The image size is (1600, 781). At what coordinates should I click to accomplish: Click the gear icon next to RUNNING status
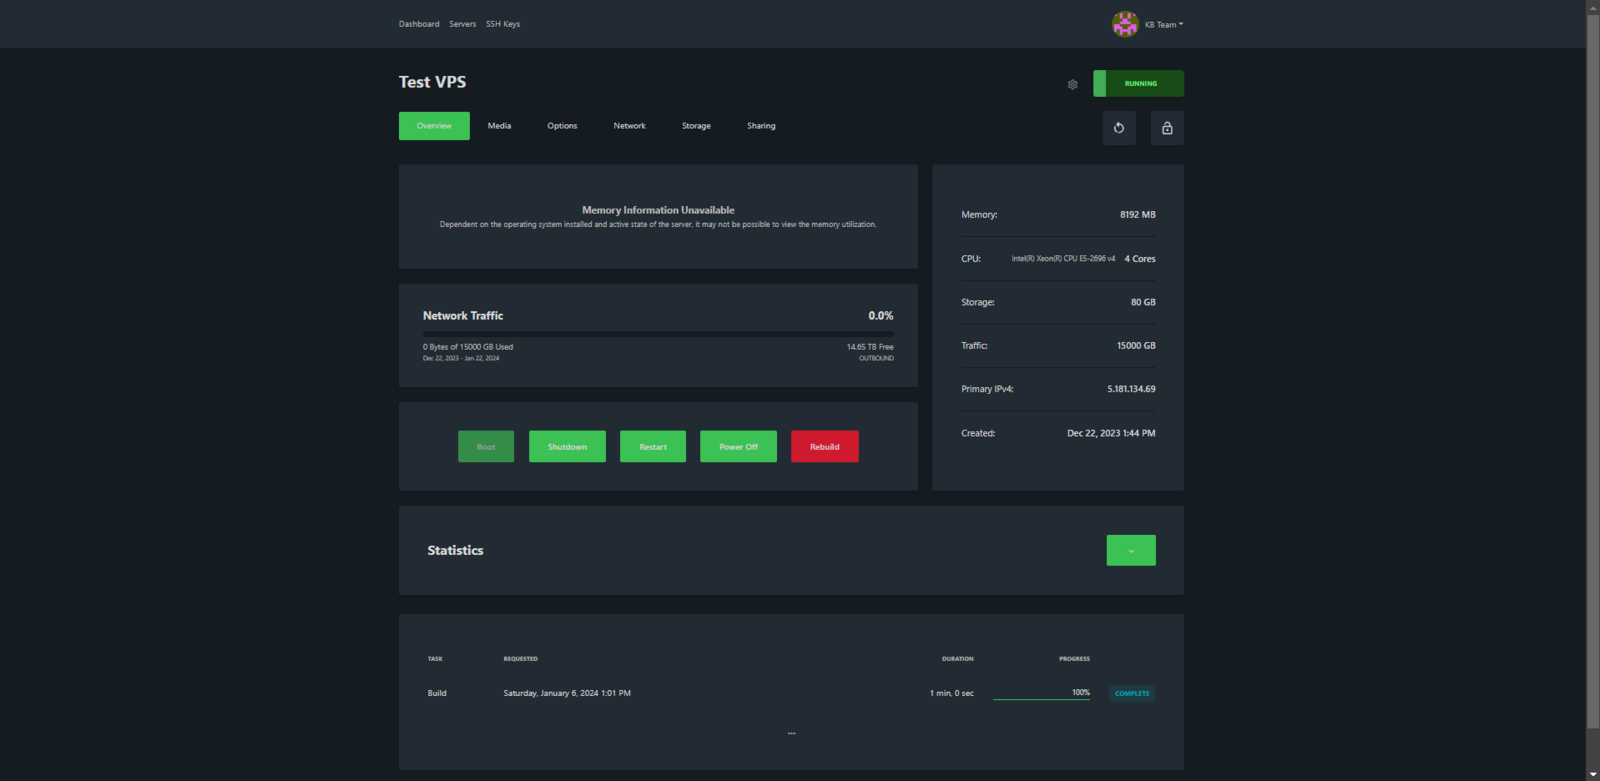1072,85
